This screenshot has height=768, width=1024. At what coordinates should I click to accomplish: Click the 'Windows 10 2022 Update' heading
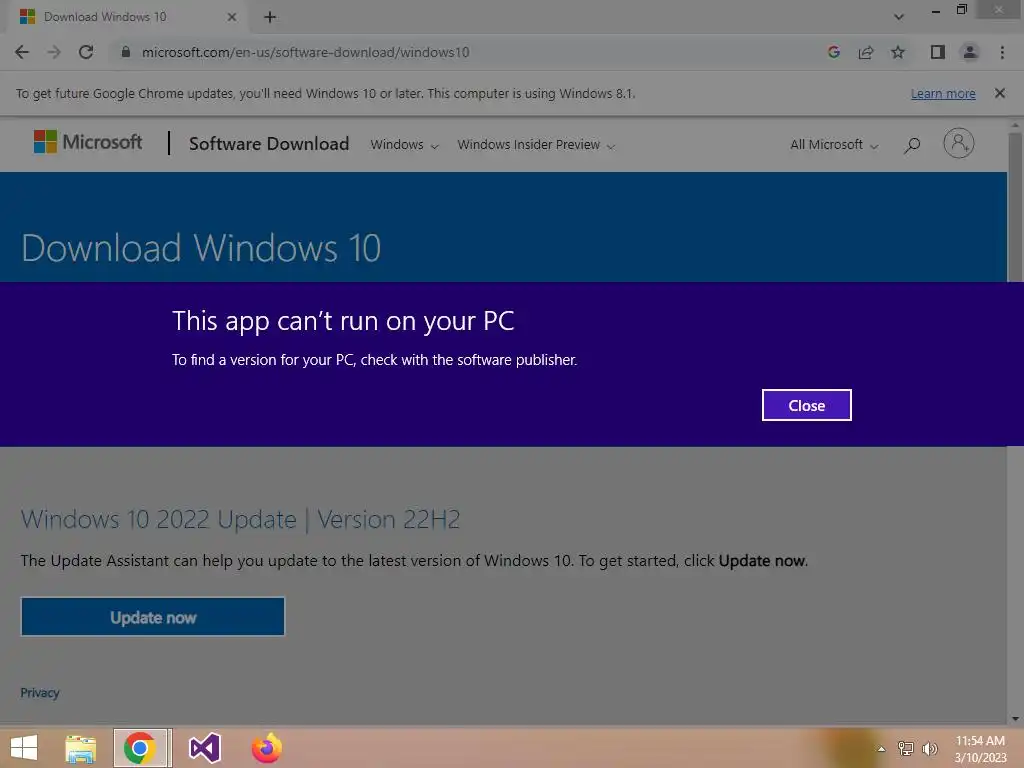pos(240,519)
